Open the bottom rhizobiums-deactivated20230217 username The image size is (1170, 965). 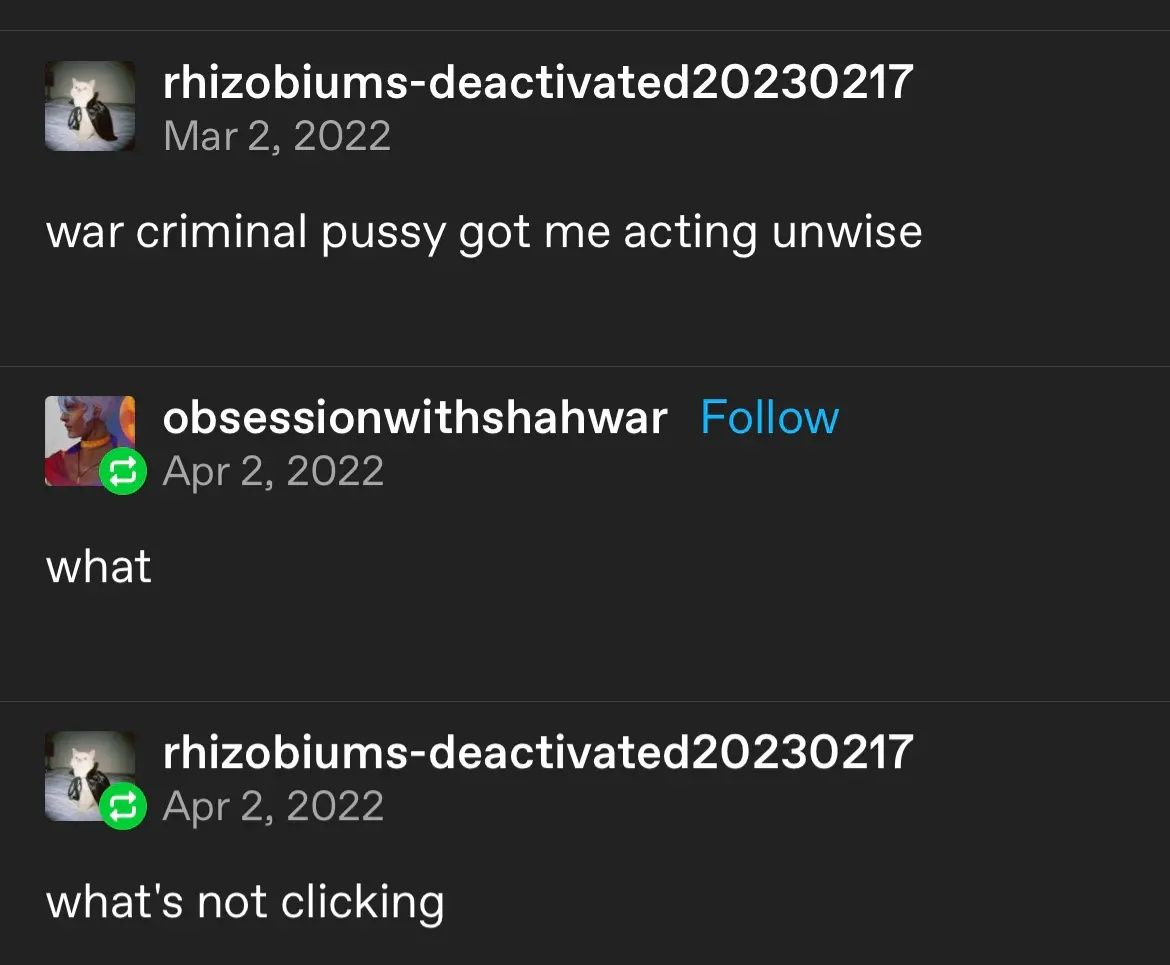[x=538, y=752]
